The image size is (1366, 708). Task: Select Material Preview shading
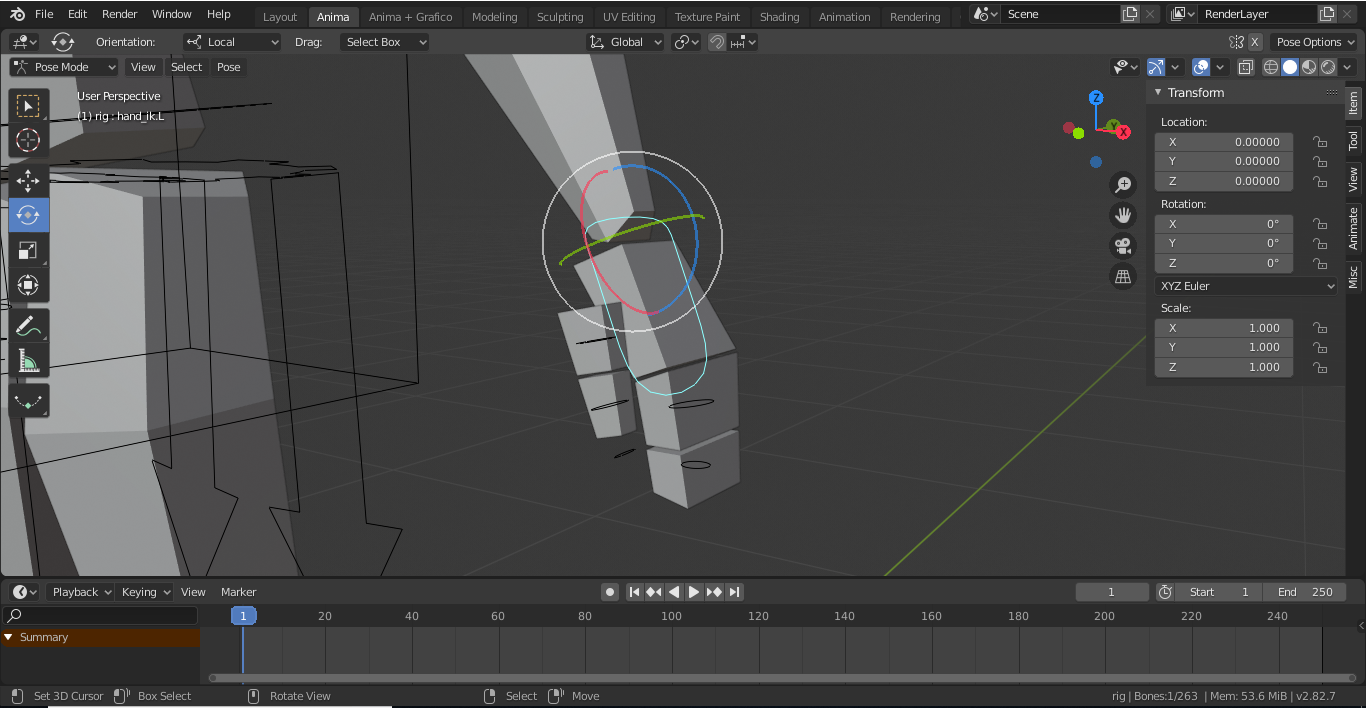(1309, 67)
